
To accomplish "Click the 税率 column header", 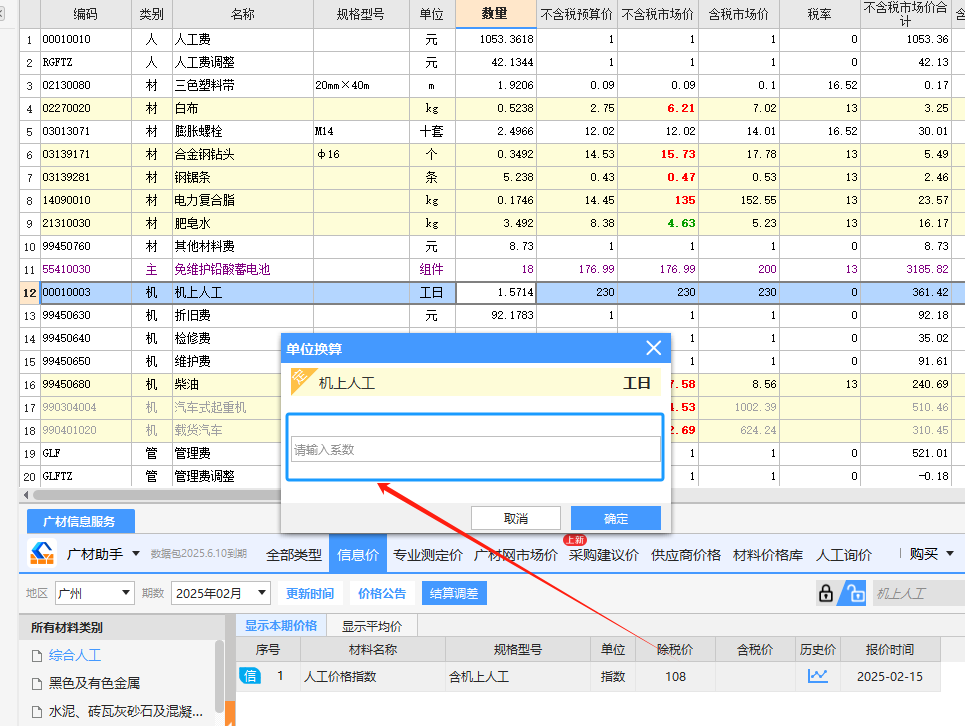I will pos(819,14).
